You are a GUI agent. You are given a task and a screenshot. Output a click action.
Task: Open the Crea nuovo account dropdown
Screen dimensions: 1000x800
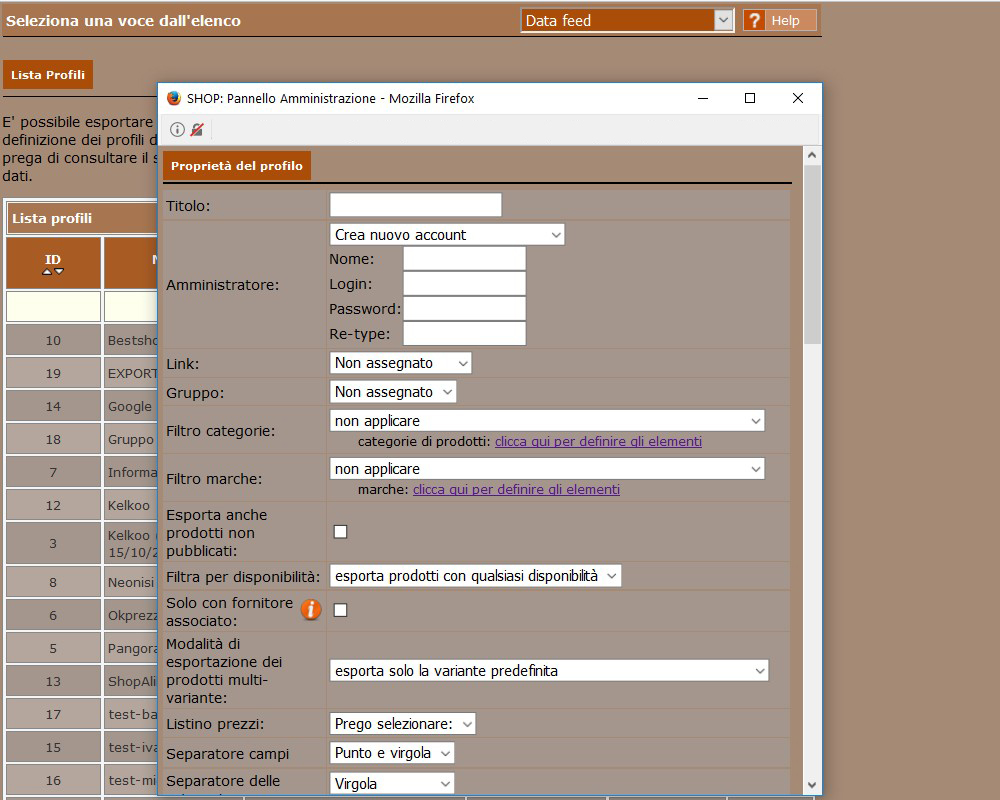coord(447,235)
